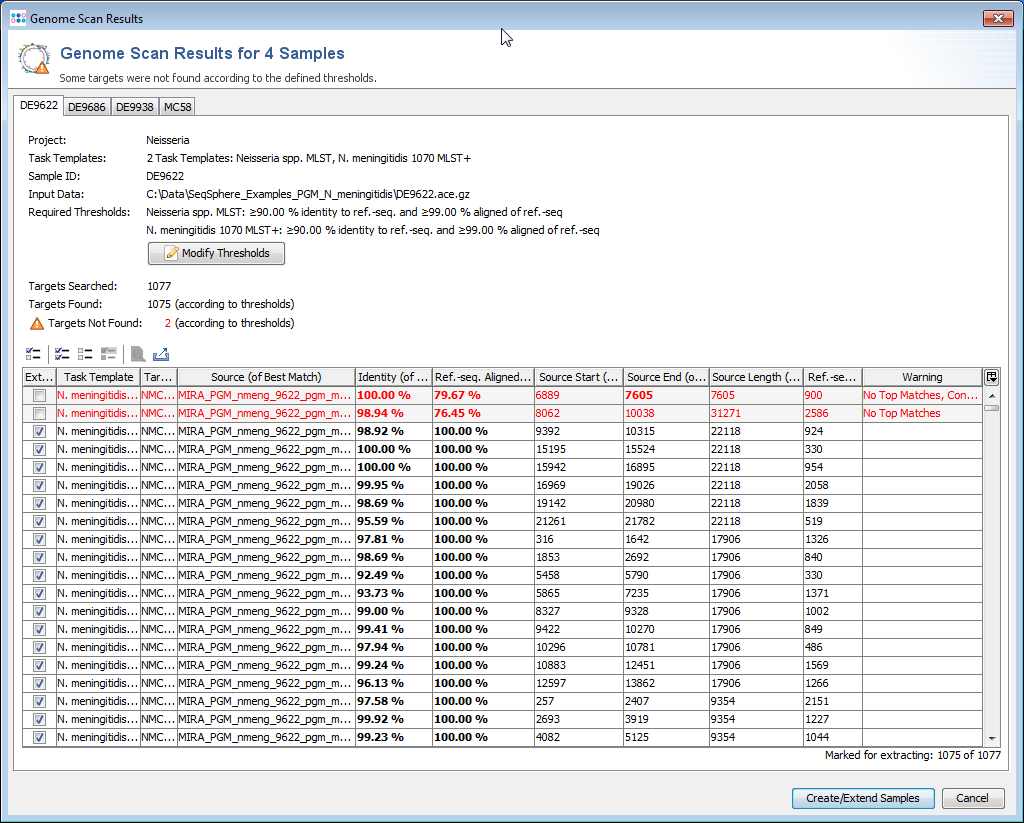Open the table column chooser dropdown

(991, 377)
